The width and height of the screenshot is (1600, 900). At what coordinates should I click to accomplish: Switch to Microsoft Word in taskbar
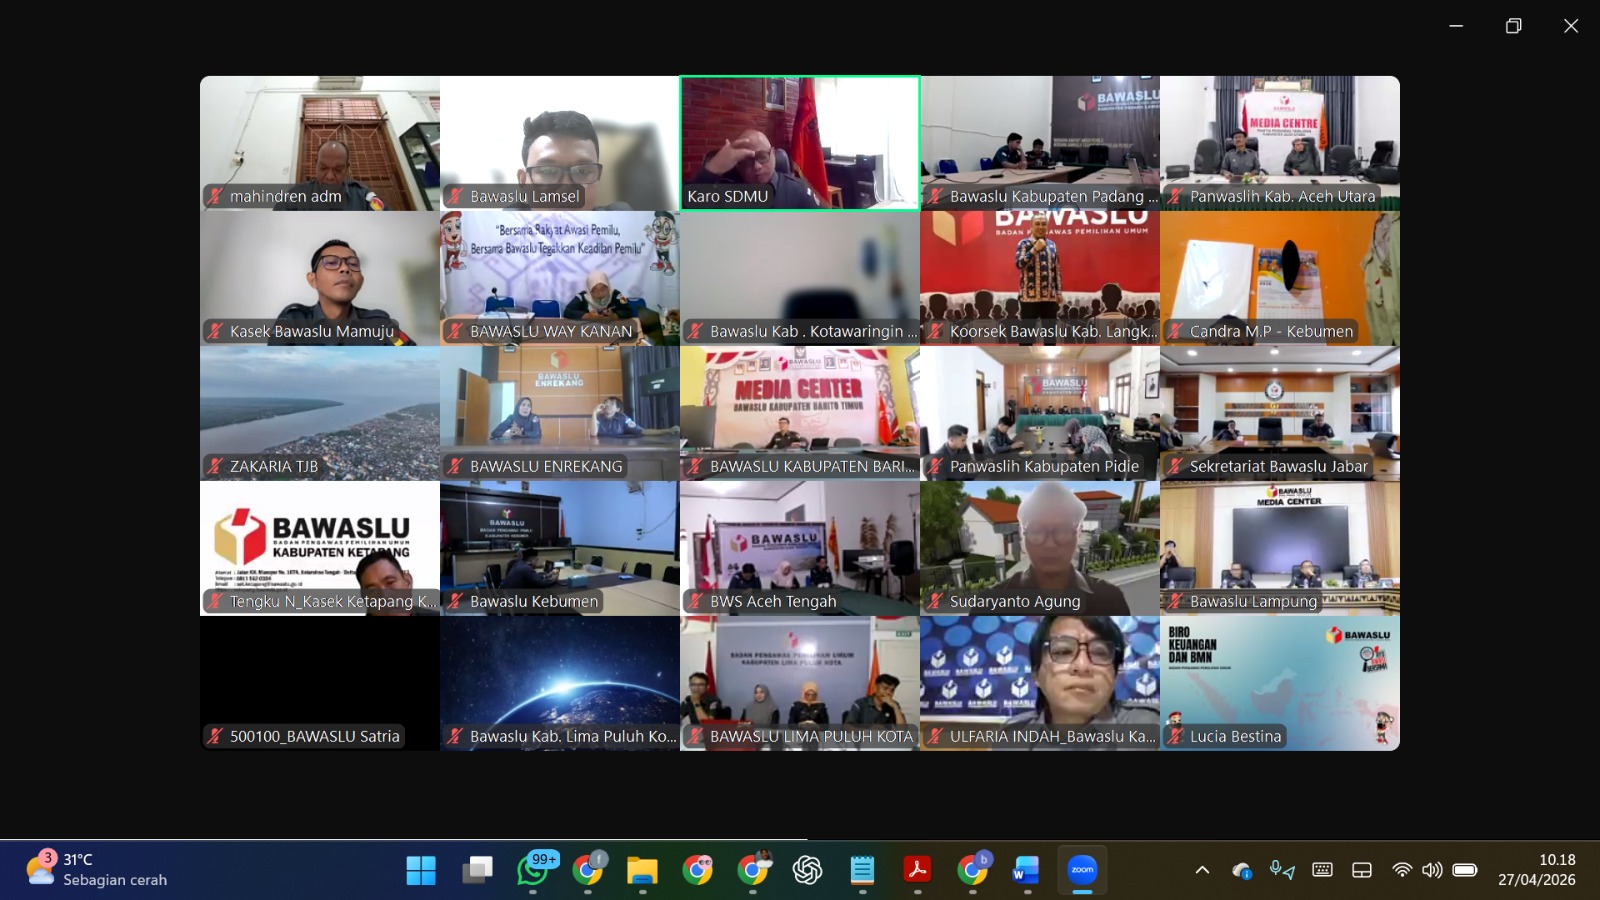(1026, 870)
